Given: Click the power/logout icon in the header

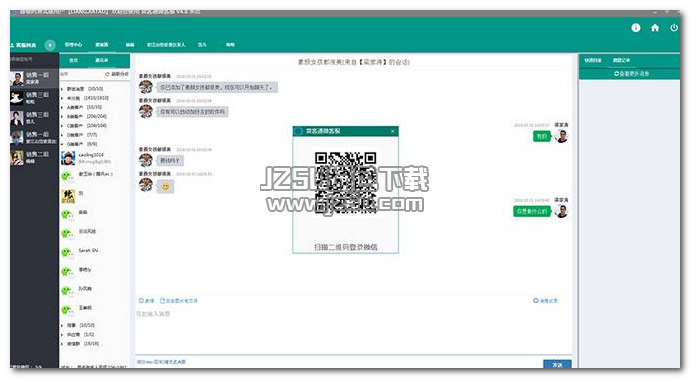Looking at the screenshot, I should (x=674, y=28).
